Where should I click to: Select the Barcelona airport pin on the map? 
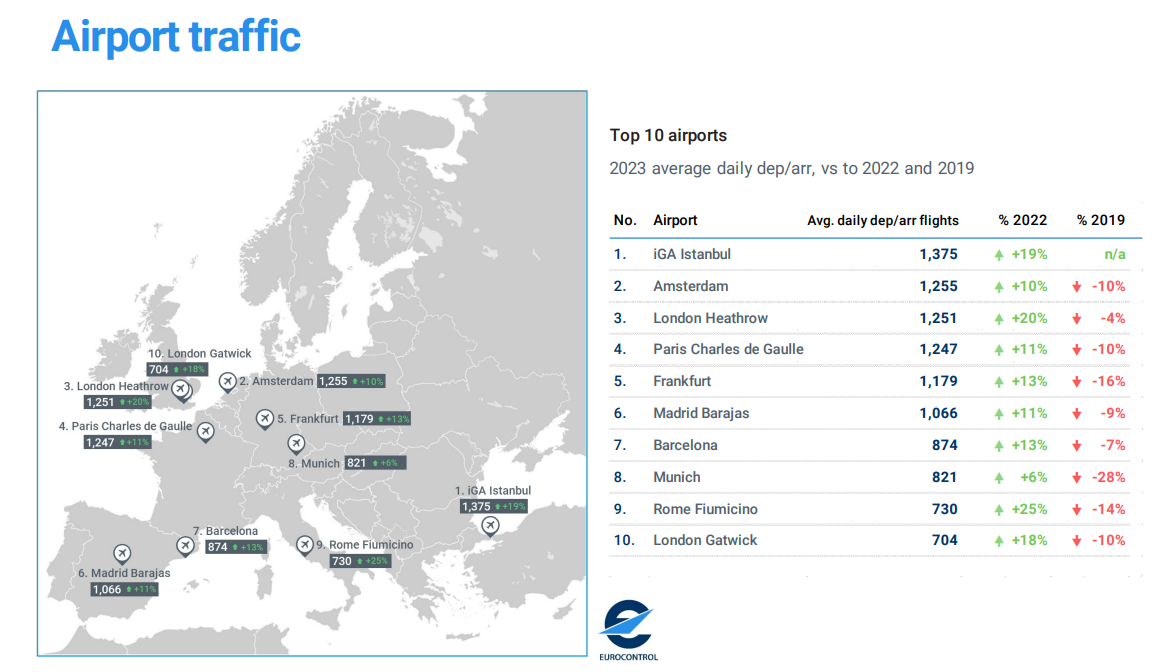click(186, 546)
